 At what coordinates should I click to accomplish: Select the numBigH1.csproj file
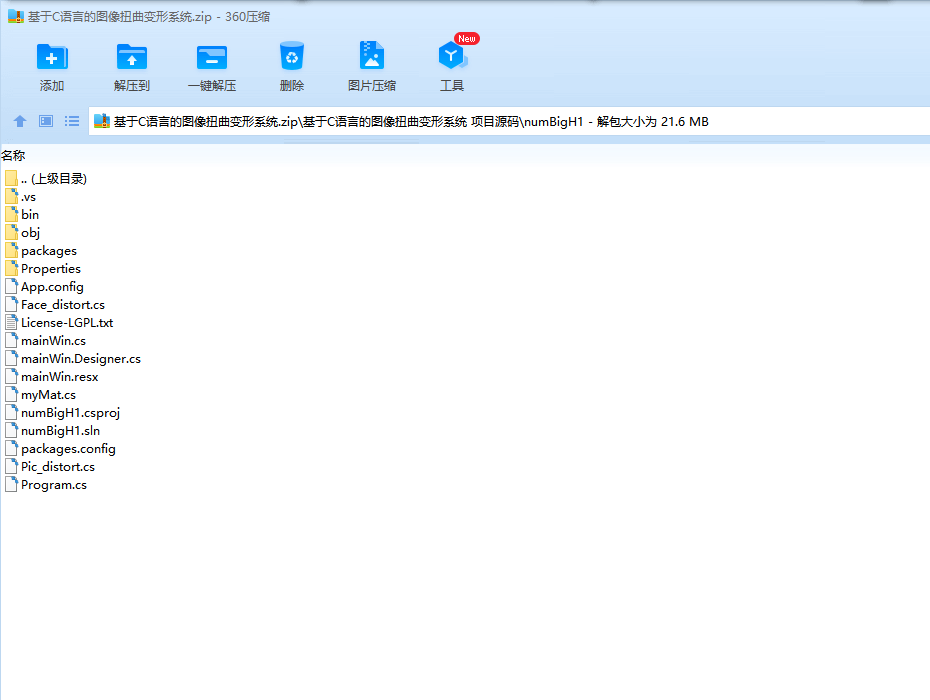[62, 413]
